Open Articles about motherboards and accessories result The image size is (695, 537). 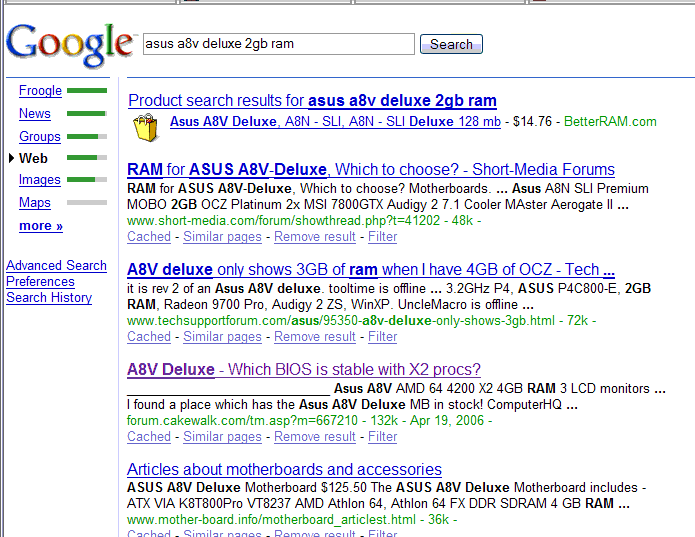click(284, 469)
